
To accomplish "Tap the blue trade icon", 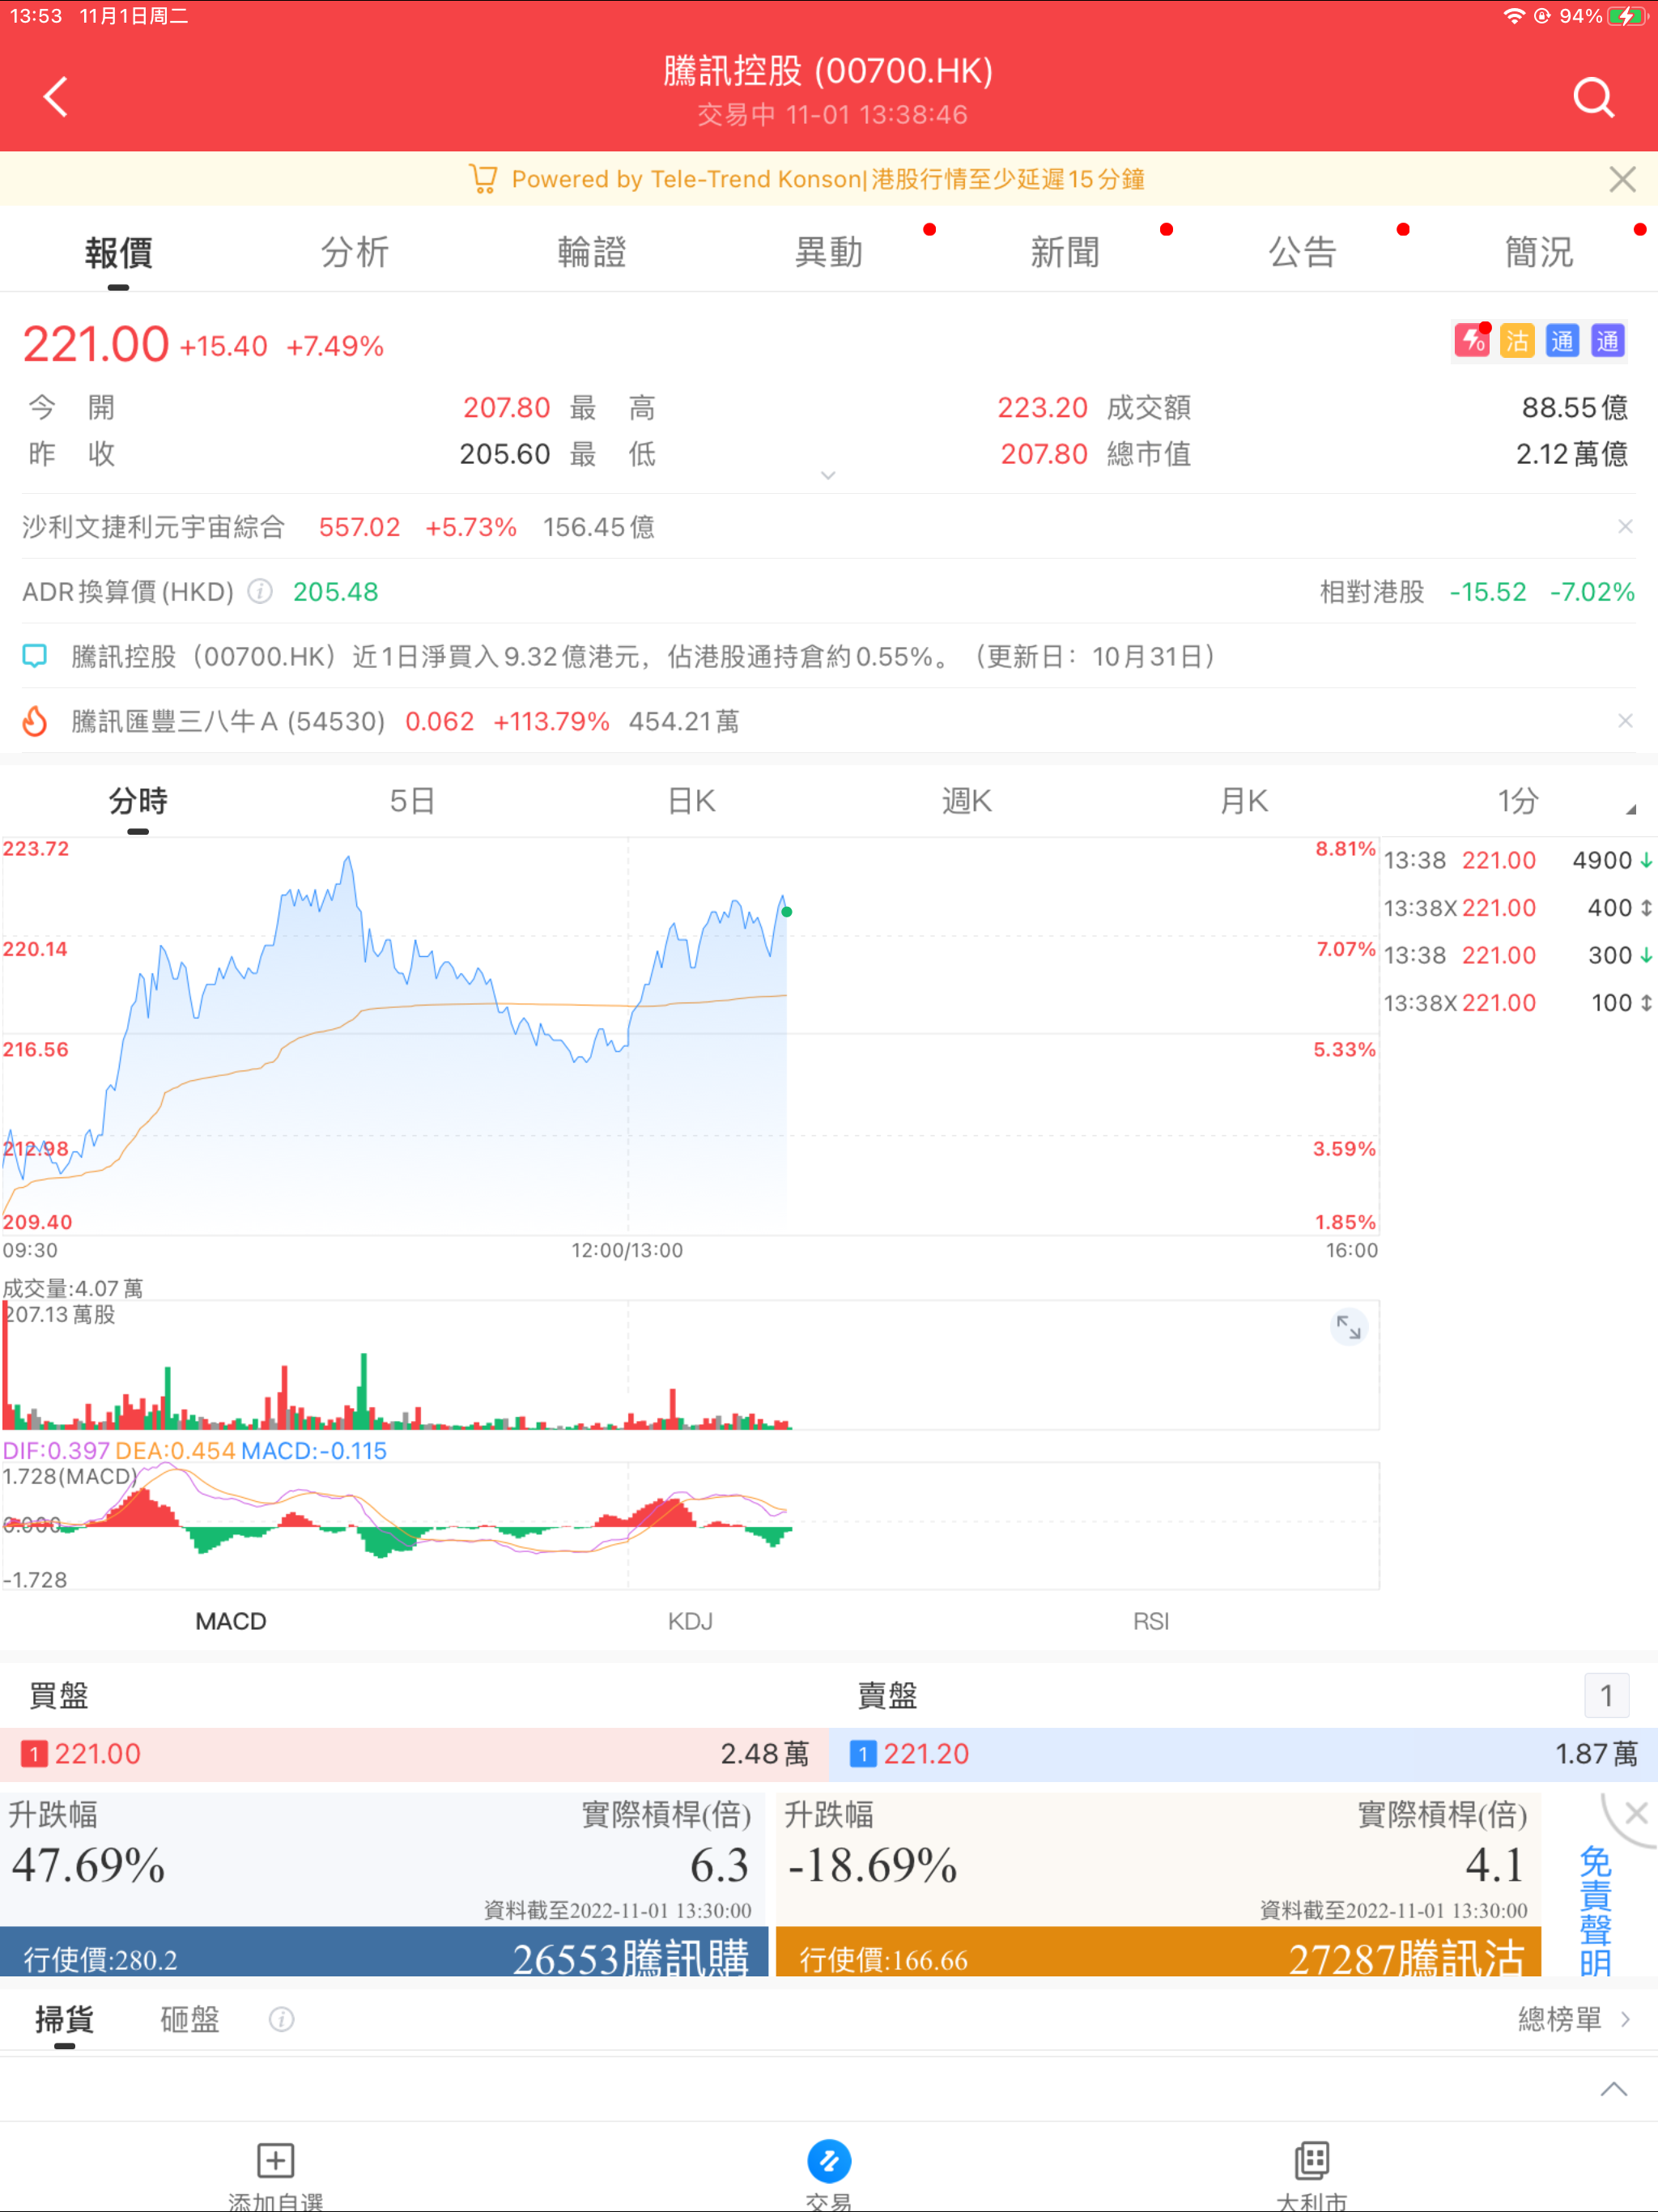I will (828, 2161).
